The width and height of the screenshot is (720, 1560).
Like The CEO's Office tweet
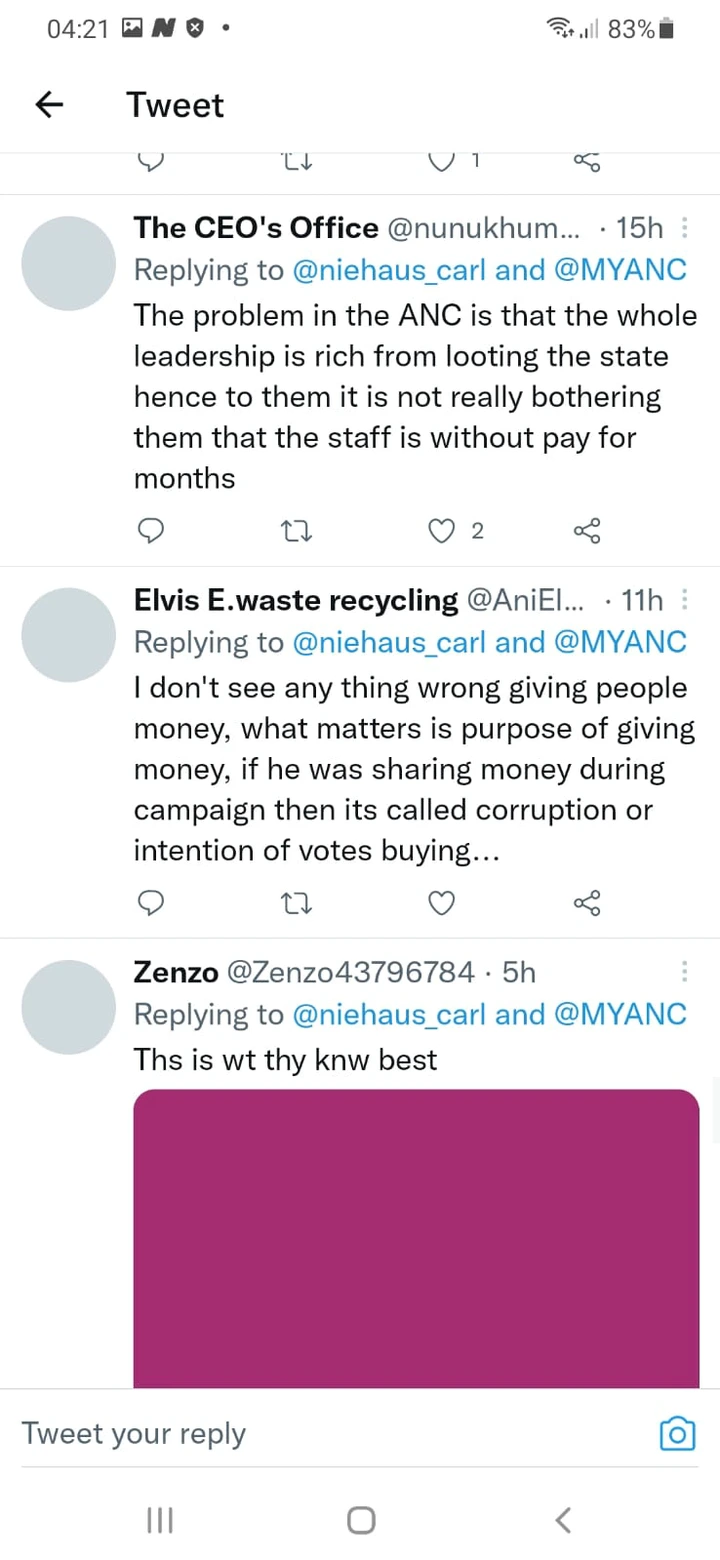[441, 531]
